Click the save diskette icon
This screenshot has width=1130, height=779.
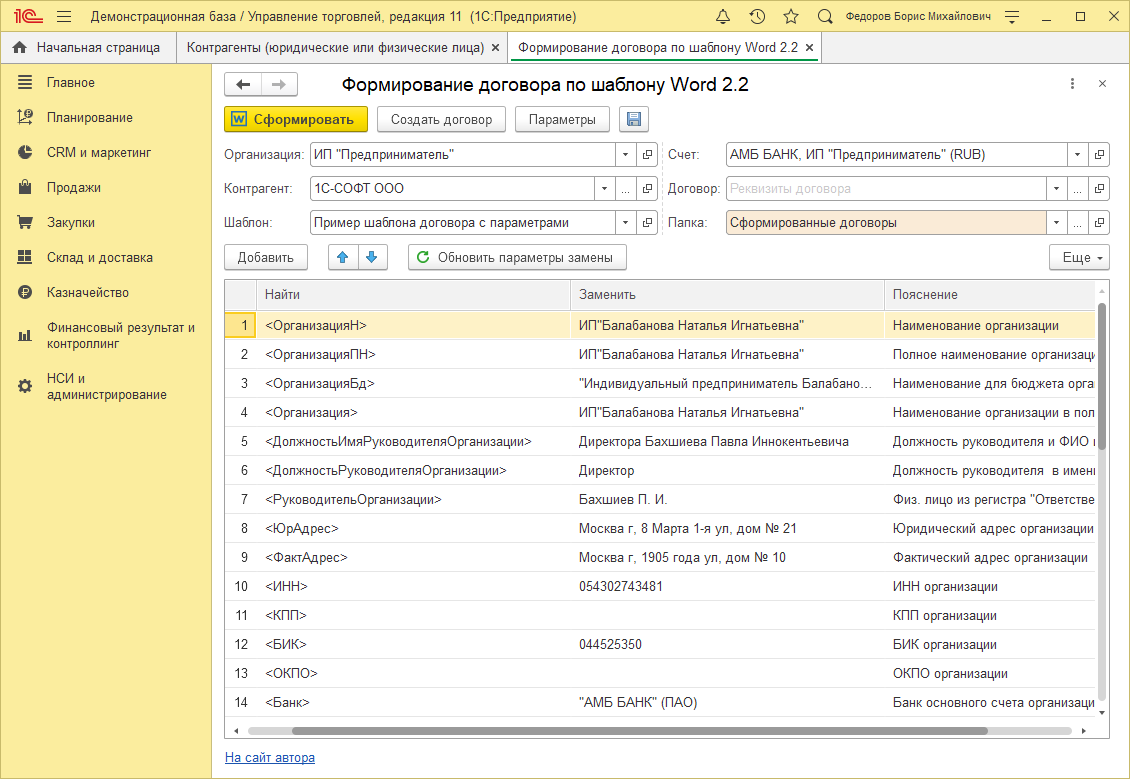tap(633, 120)
